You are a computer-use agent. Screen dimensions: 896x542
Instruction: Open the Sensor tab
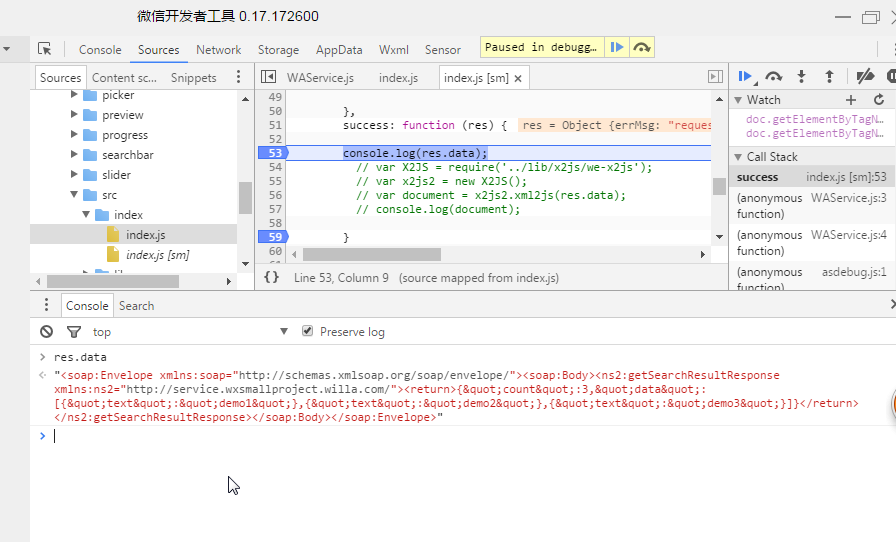[442, 50]
